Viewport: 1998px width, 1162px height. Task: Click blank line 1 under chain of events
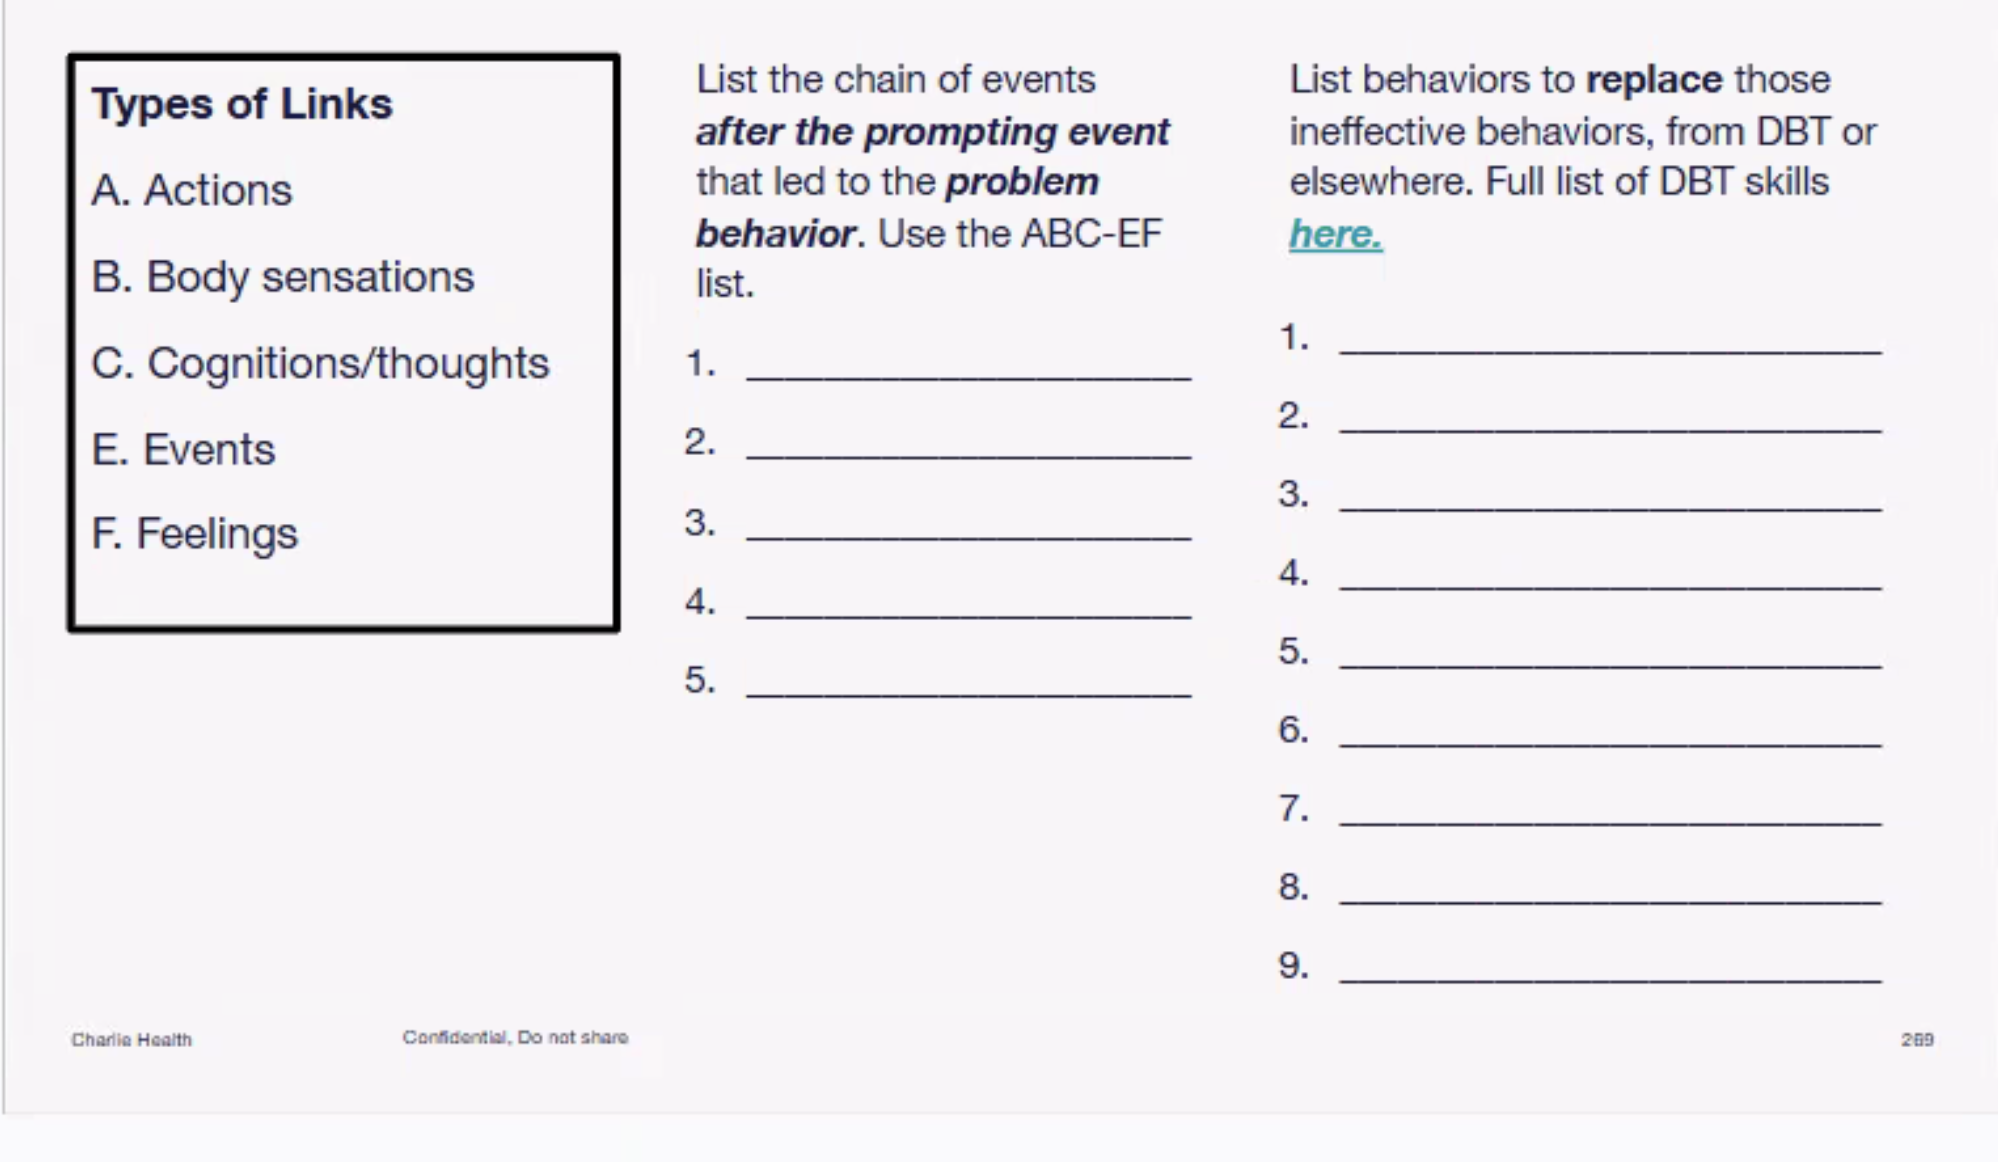(968, 368)
